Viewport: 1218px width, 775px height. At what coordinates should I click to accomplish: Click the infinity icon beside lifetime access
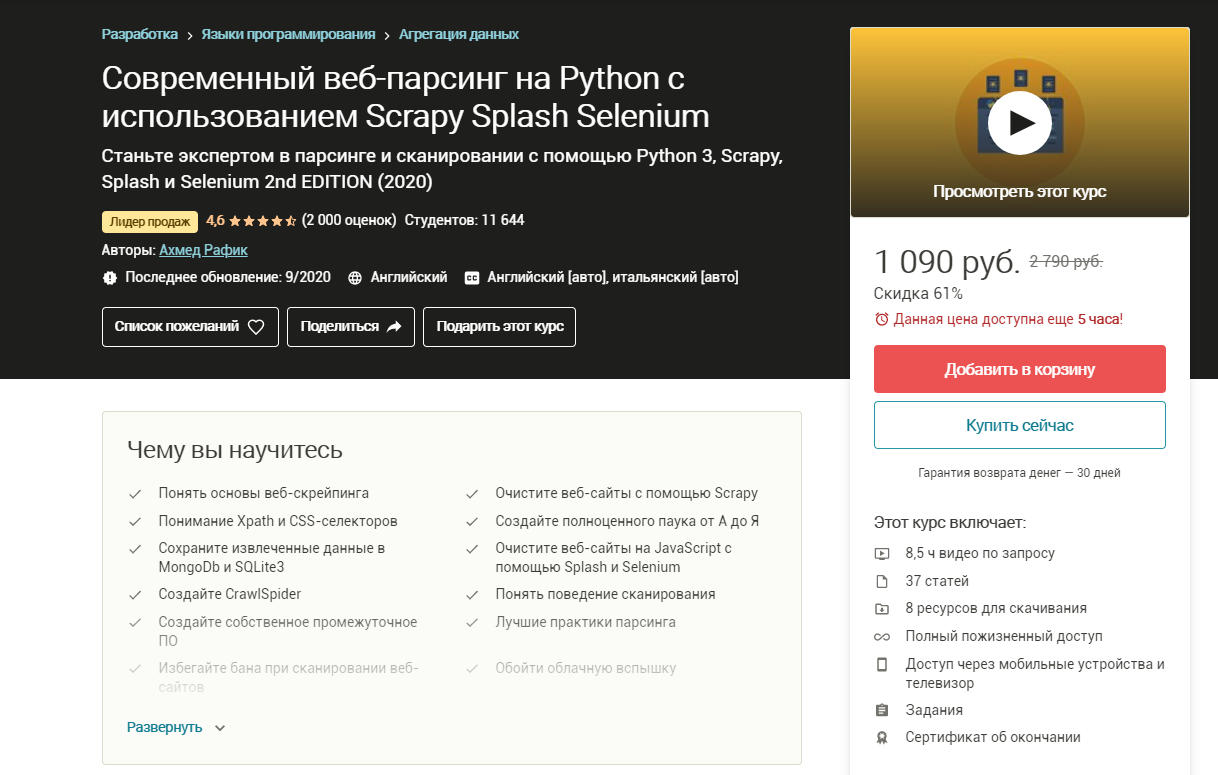[881, 636]
